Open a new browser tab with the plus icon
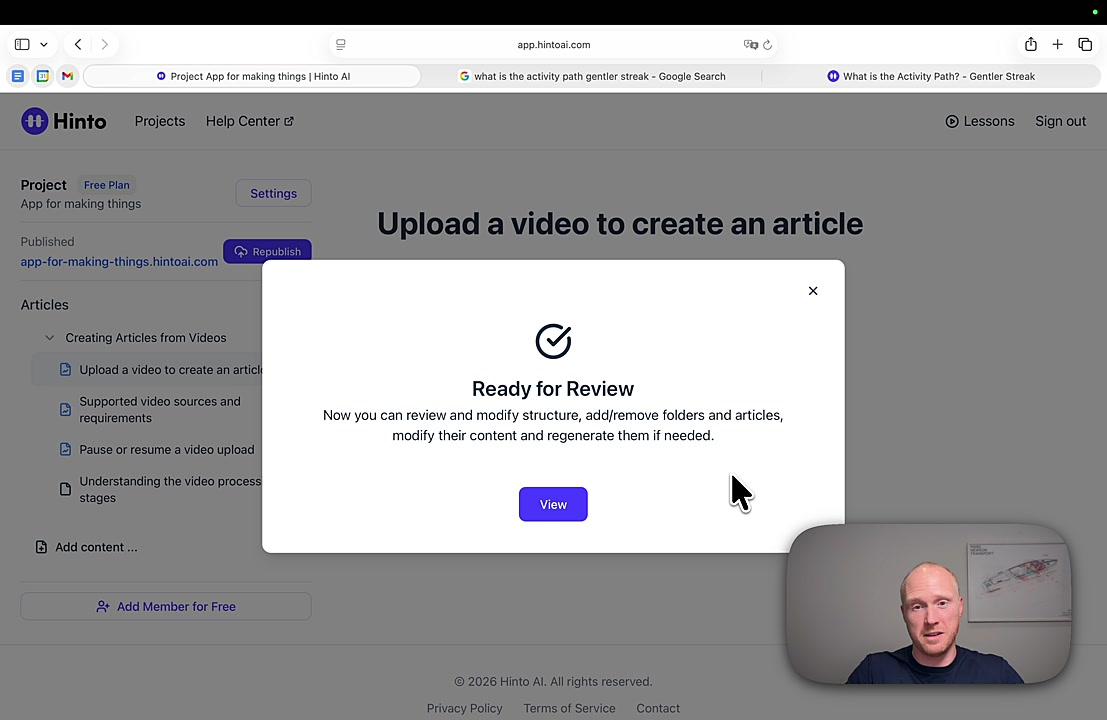Viewport: 1107px width, 720px height. 1057,44
